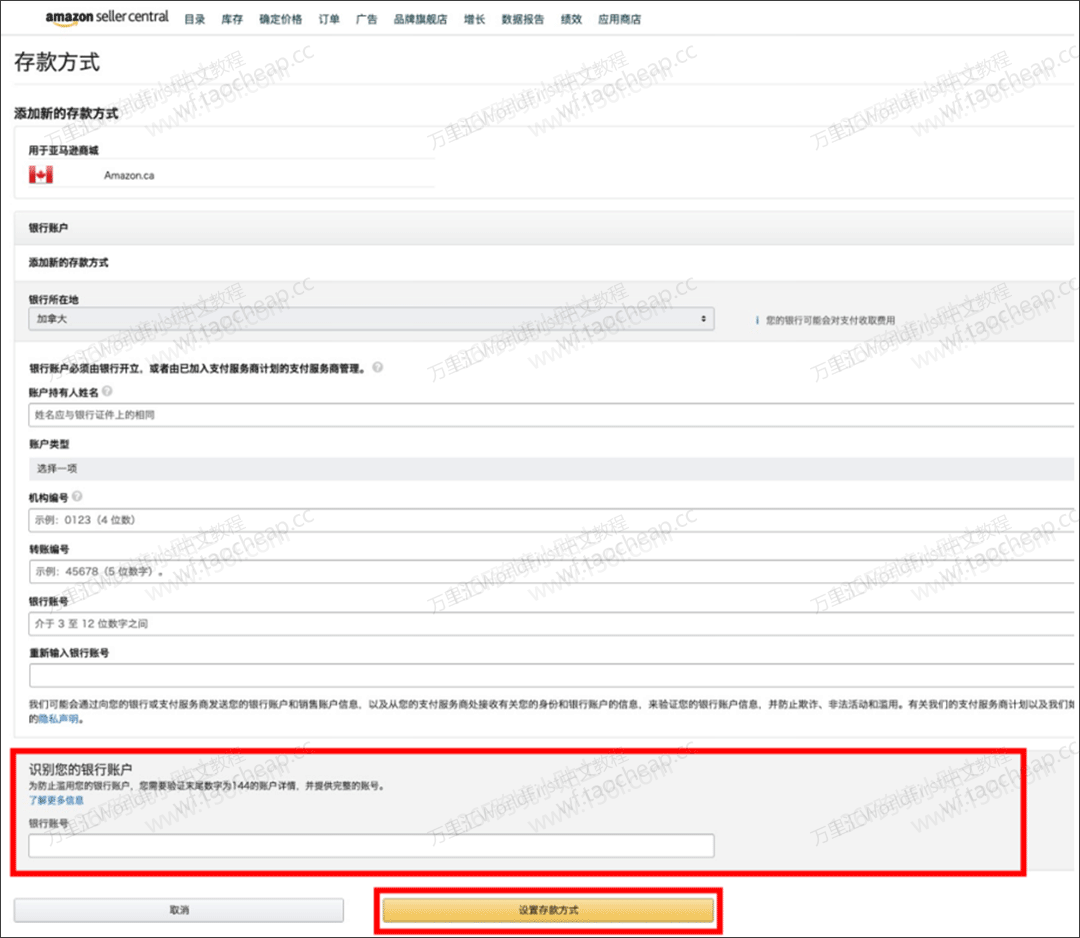Click the 设置存款方式 button
This screenshot has width=1080, height=938.
(548, 910)
